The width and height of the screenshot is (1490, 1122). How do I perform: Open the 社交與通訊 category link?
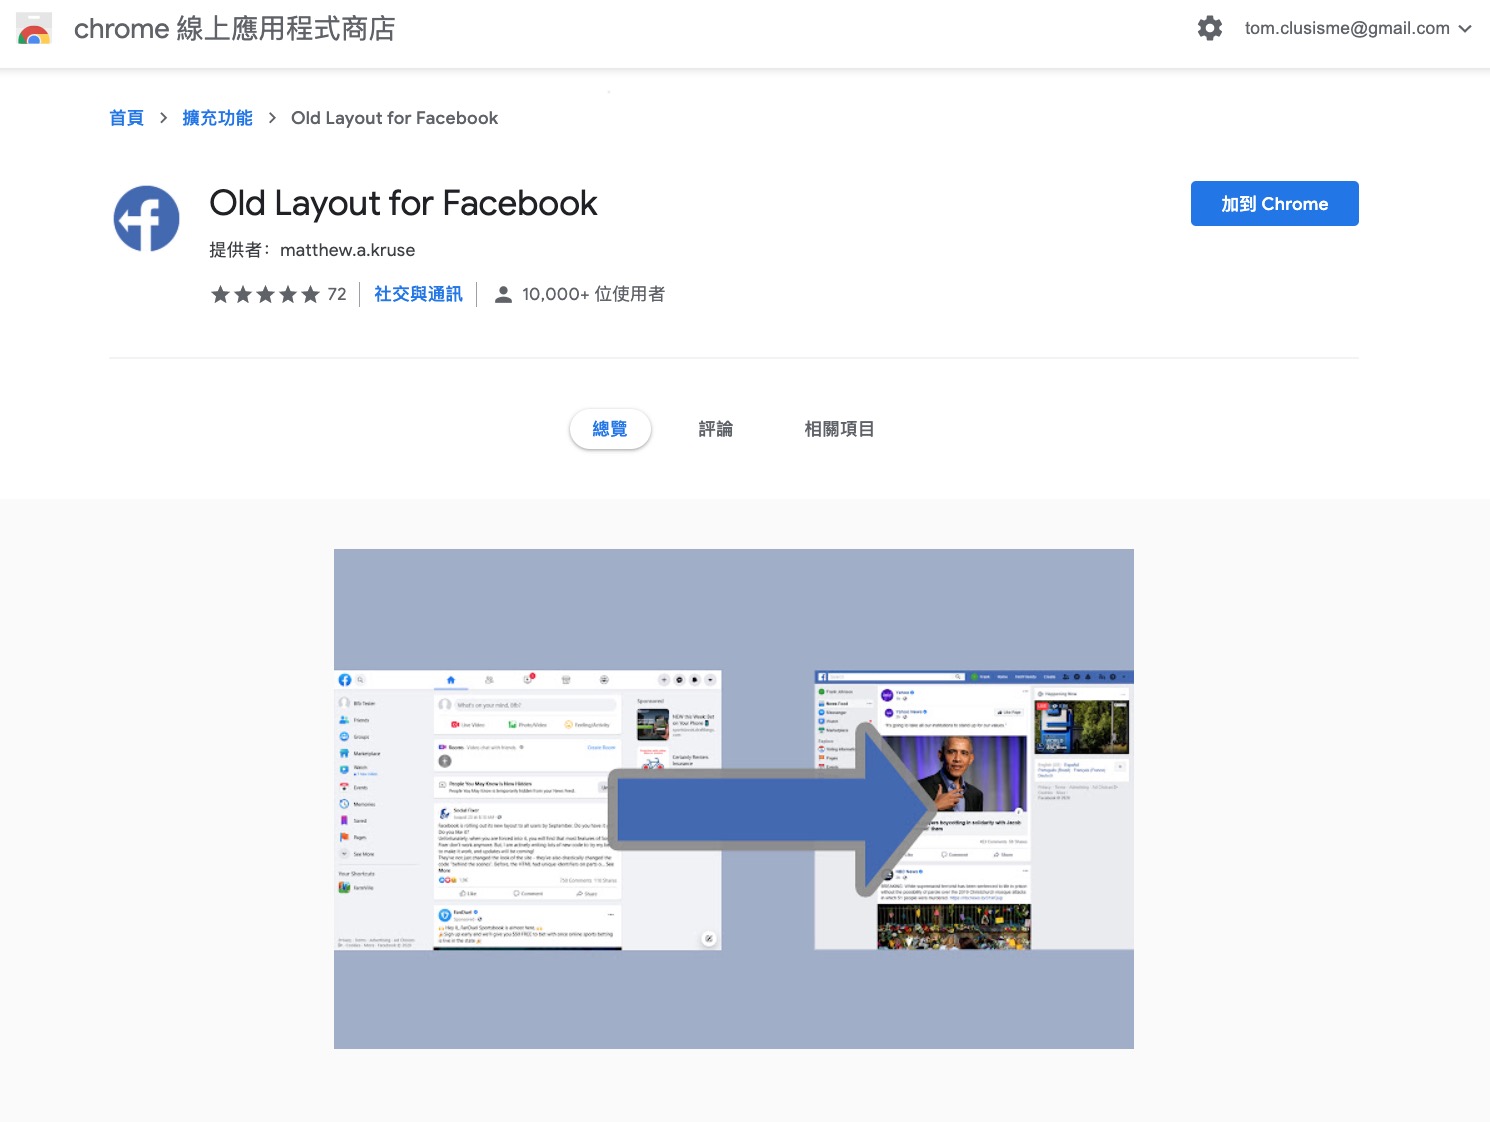click(418, 294)
